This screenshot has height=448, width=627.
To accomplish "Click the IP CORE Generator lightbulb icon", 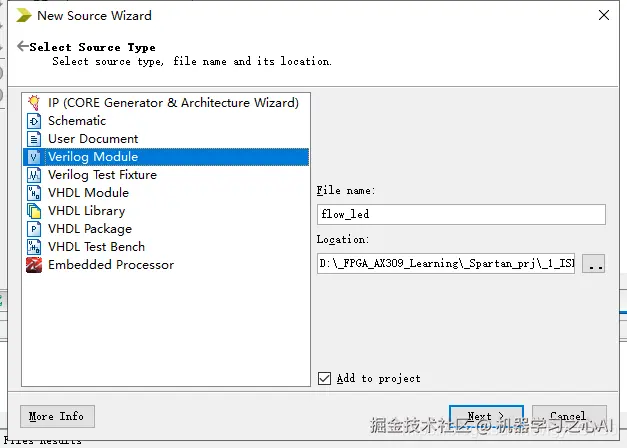I will click(x=34, y=103).
